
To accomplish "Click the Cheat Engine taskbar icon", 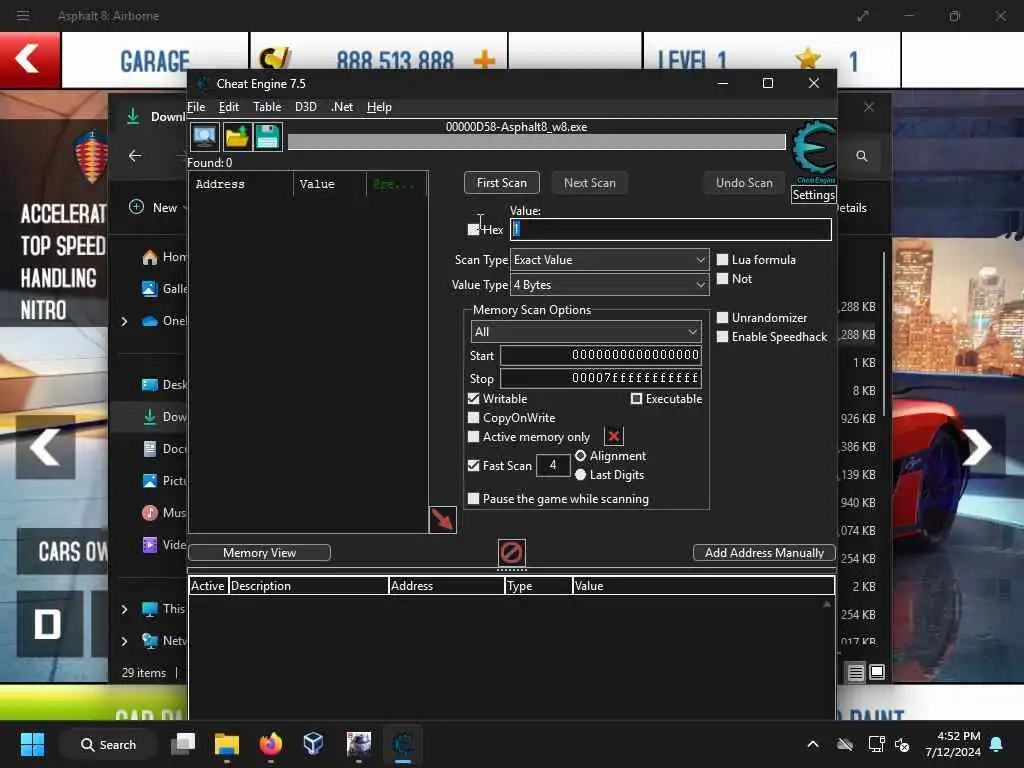I will (x=403, y=744).
